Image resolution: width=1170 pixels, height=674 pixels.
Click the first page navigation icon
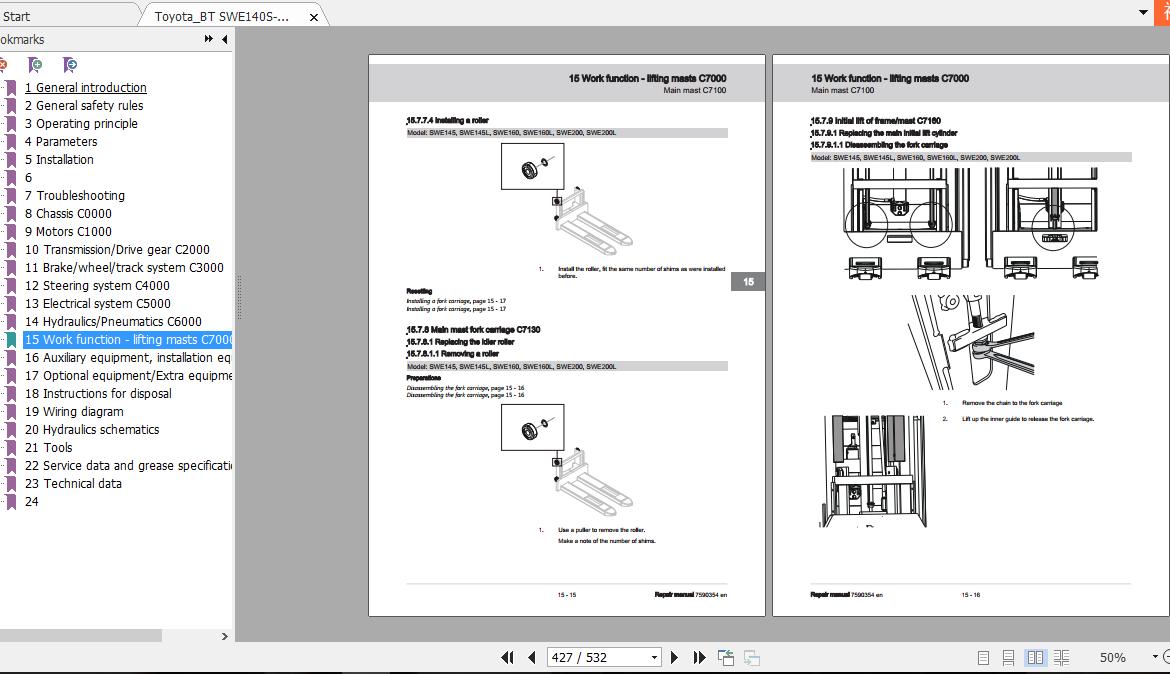508,657
